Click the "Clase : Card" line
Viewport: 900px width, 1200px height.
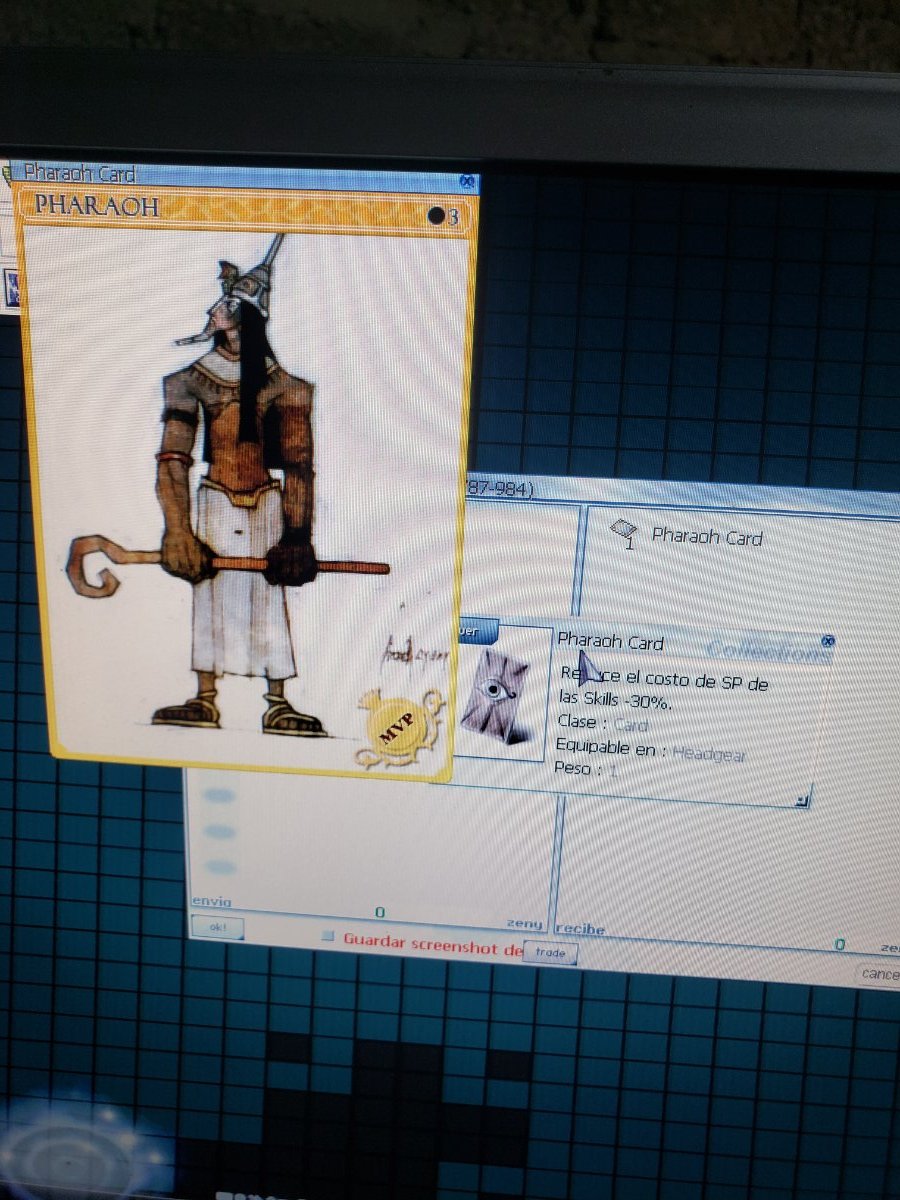(602, 722)
